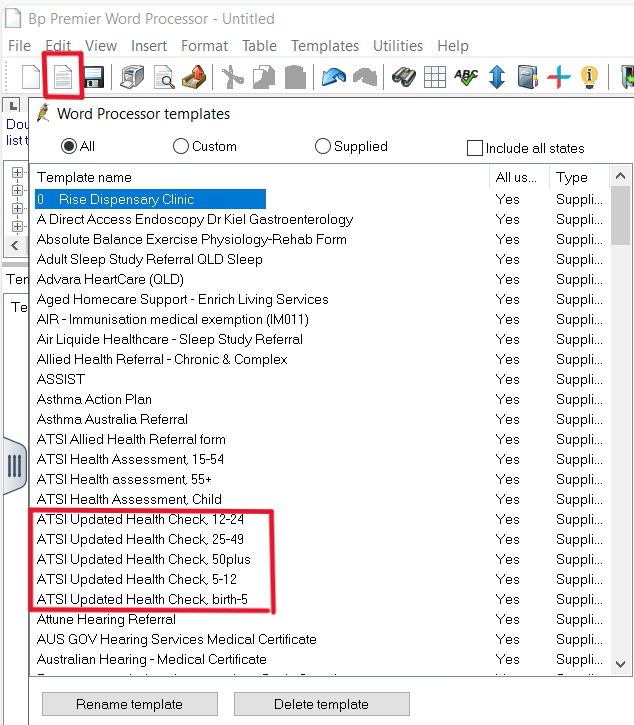
Task: Select Allied Health Referral - Chronic & Complex
Action: click(x=162, y=359)
